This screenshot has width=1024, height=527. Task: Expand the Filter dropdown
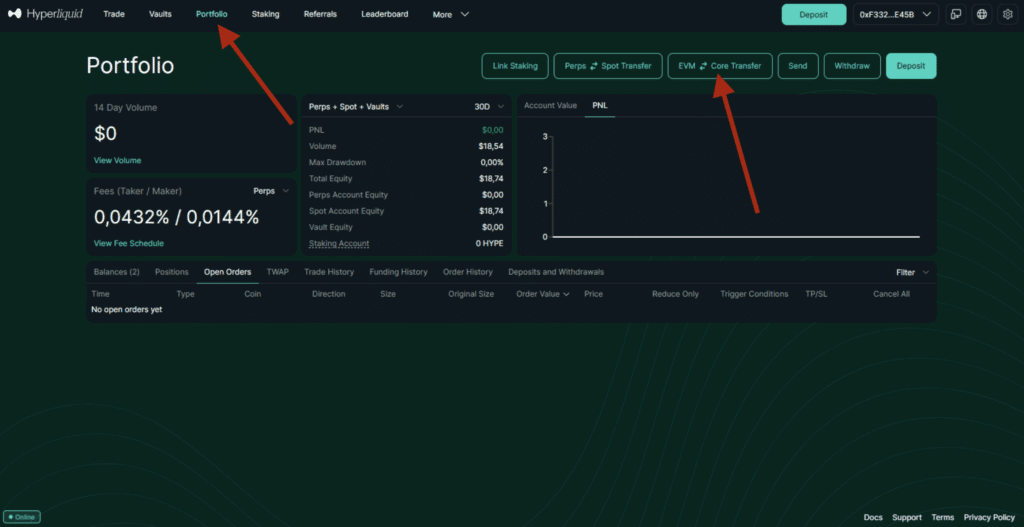[912, 272]
